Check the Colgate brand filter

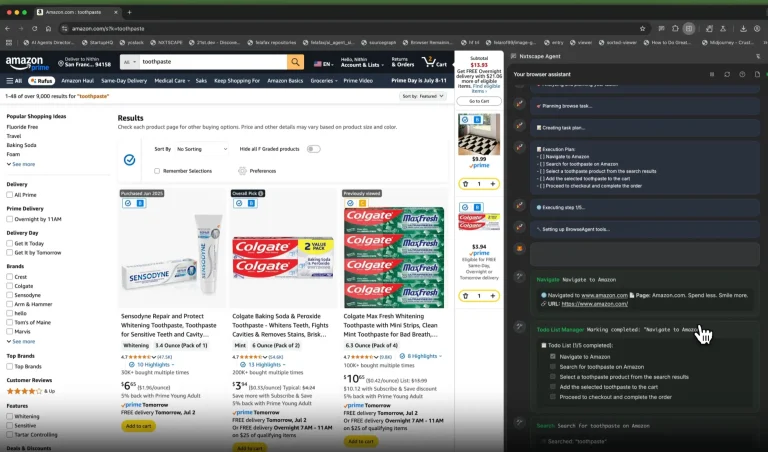10,286
